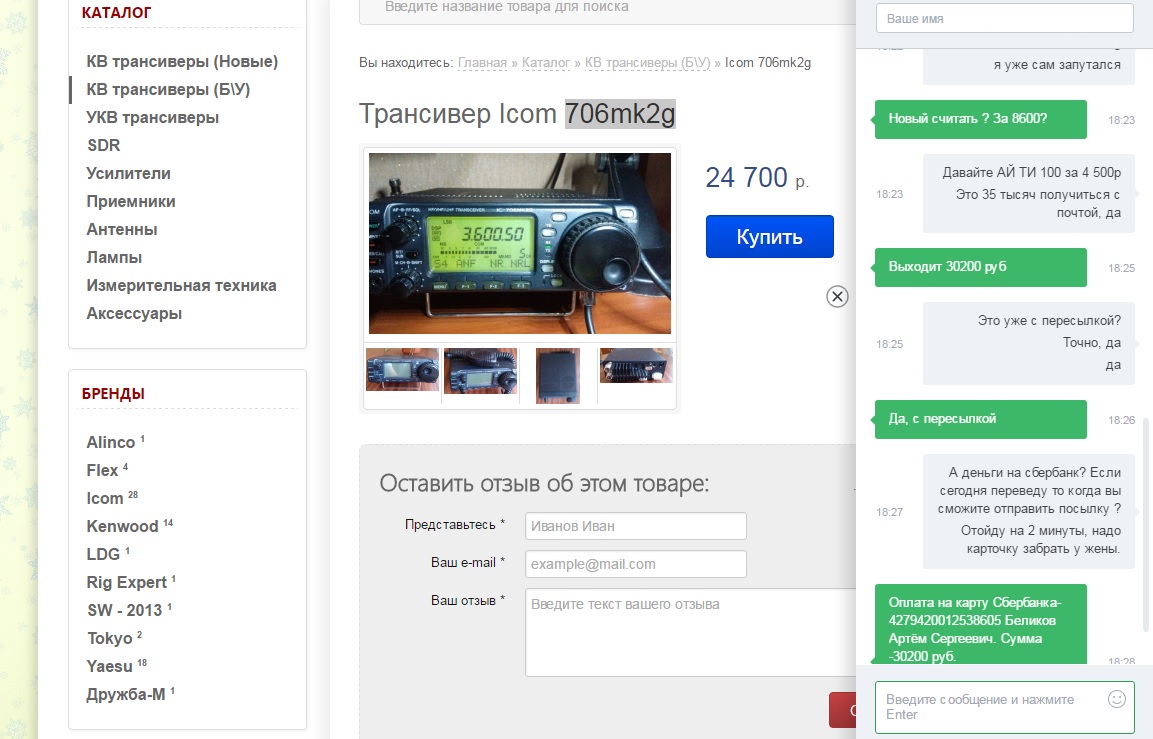The image size is (1153, 739).
Task: Click the КАТАЛОГ heading
Action: 116,13
